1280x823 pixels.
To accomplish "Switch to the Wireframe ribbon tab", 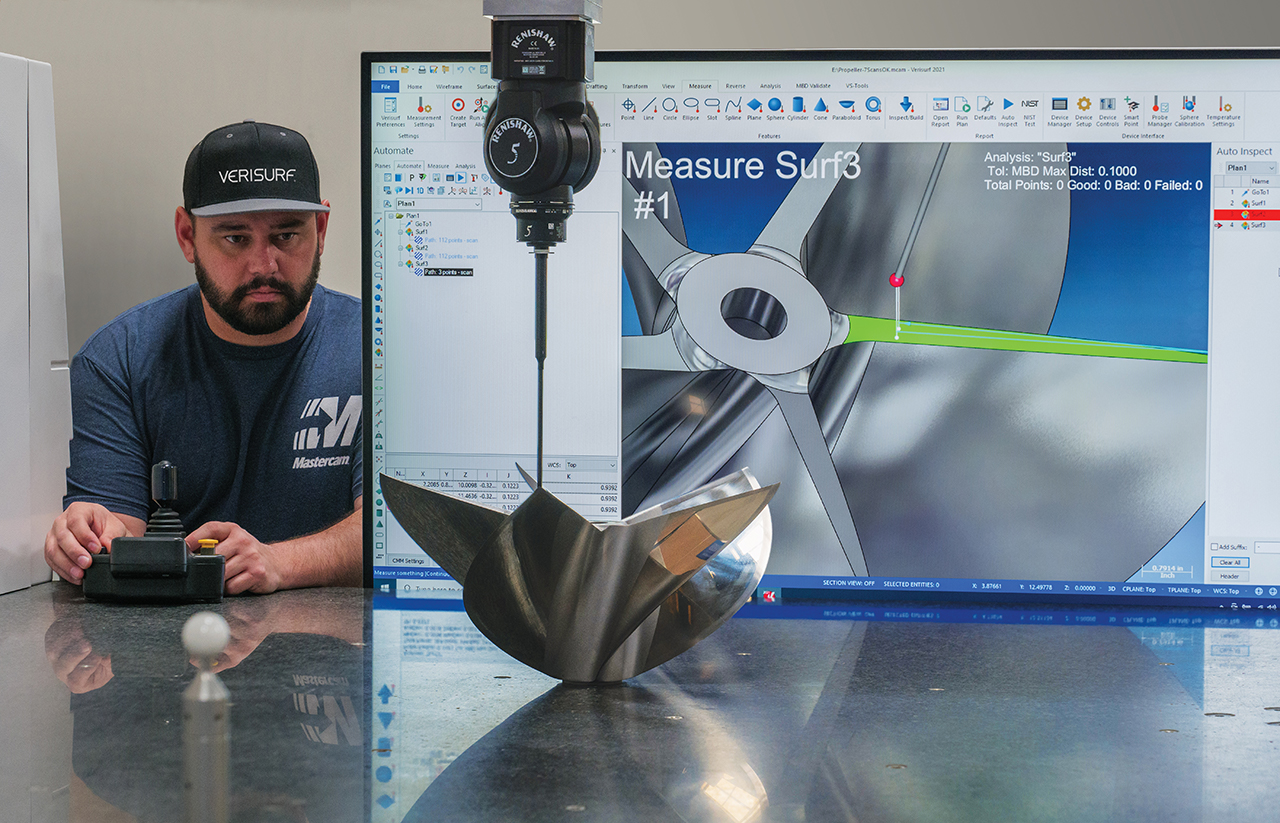I will point(449,86).
